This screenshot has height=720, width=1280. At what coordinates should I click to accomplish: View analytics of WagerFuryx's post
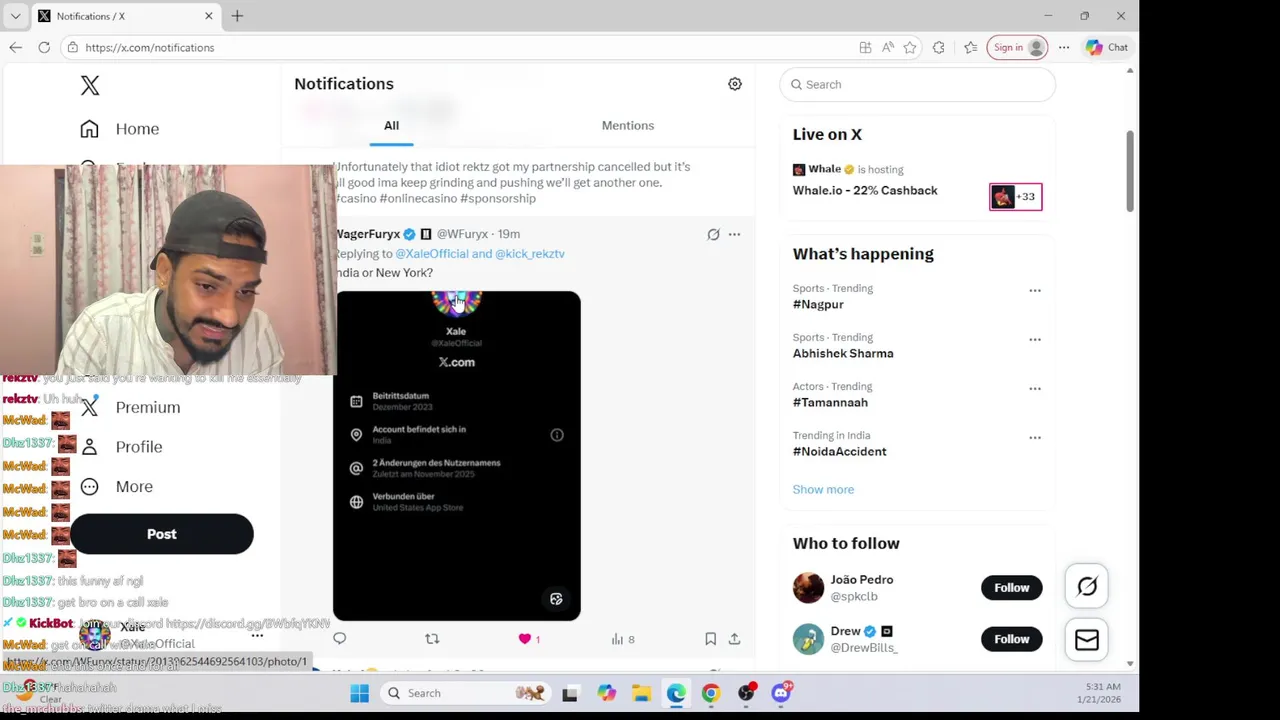(623, 639)
